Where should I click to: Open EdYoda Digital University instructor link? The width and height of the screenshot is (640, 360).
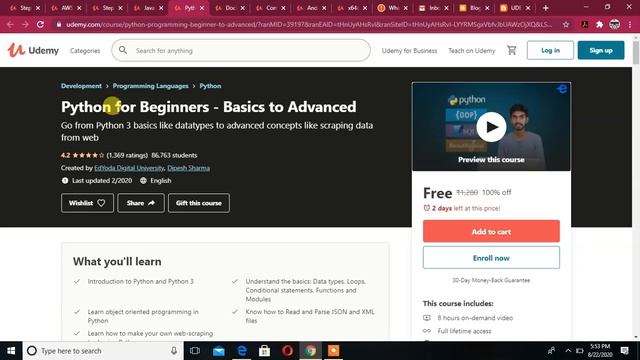[x=129, y=168]
